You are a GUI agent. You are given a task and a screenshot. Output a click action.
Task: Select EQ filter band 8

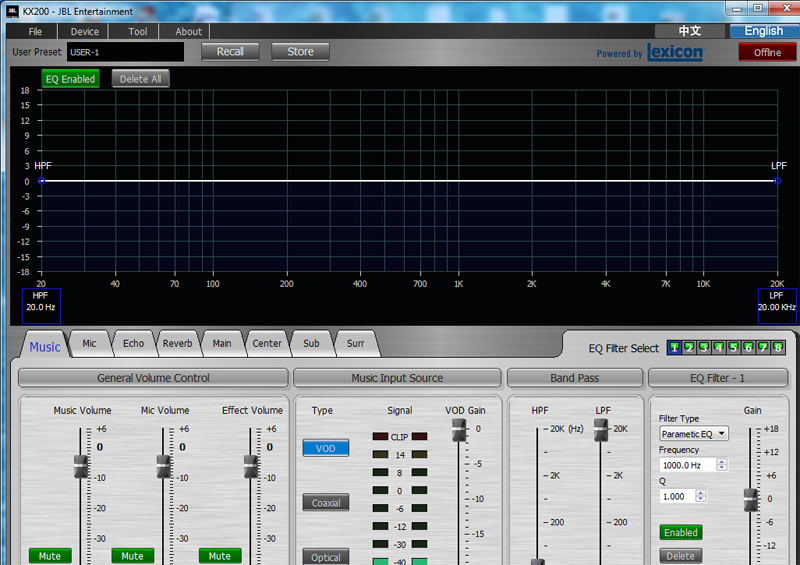(x=778, y=347)
